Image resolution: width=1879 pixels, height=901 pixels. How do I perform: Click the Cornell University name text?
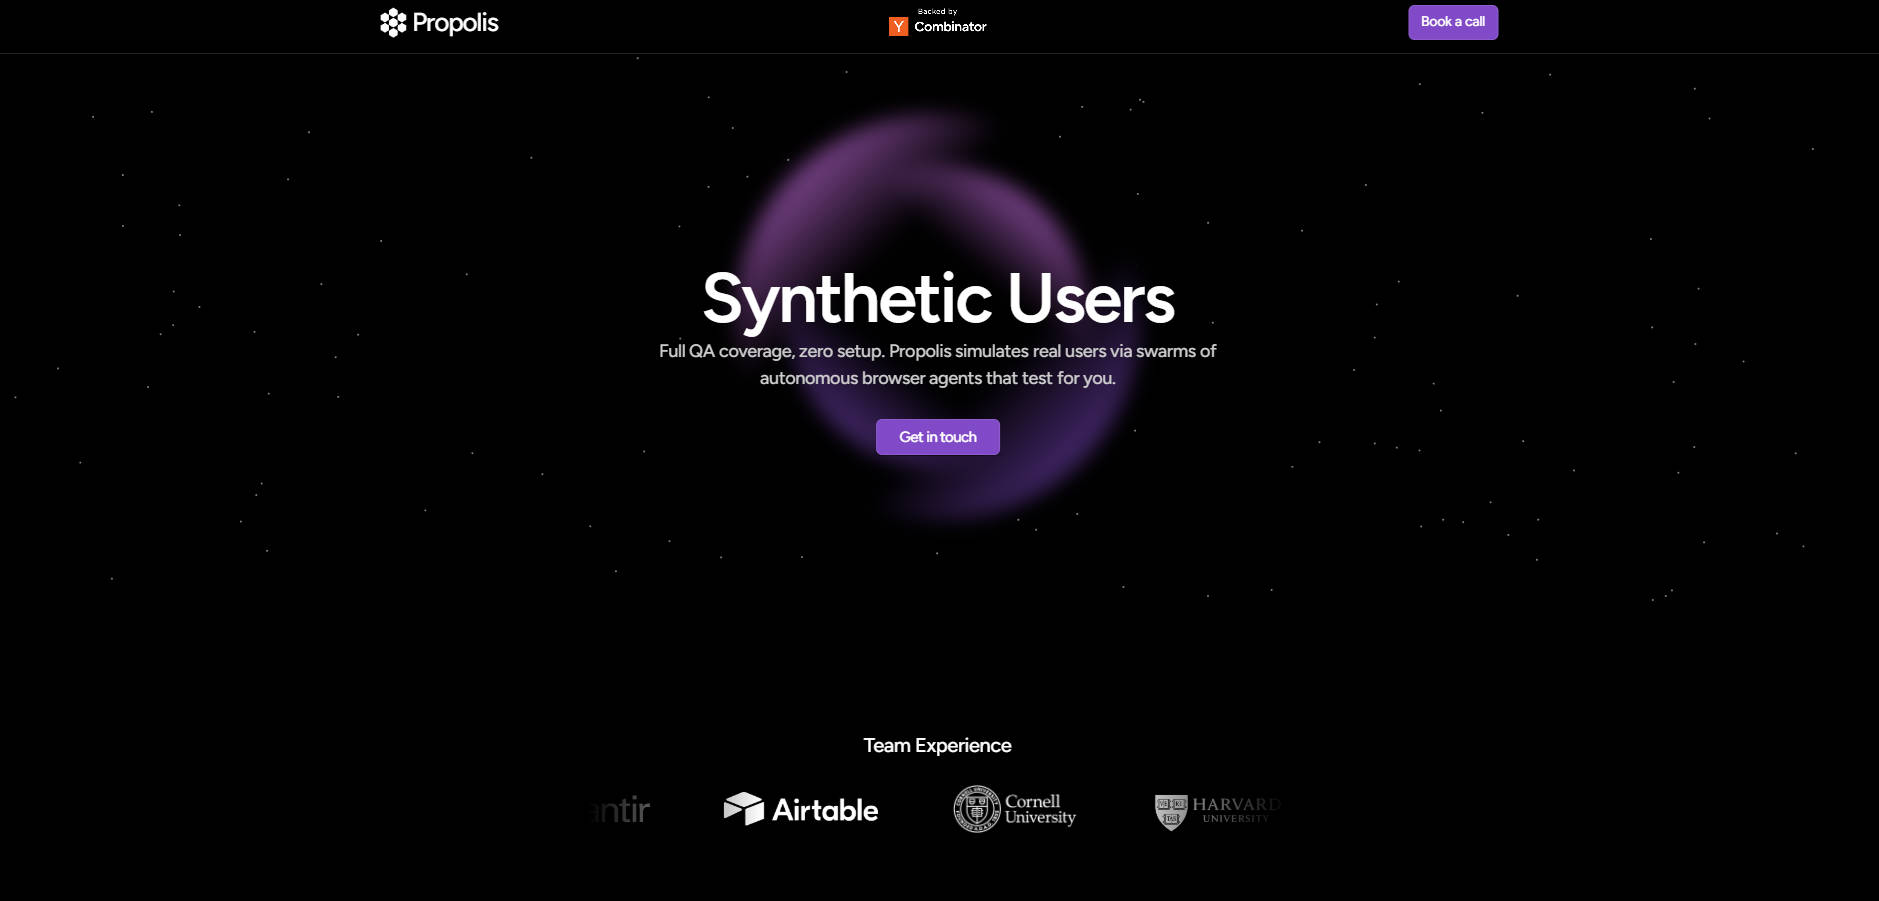[1040, 809]
